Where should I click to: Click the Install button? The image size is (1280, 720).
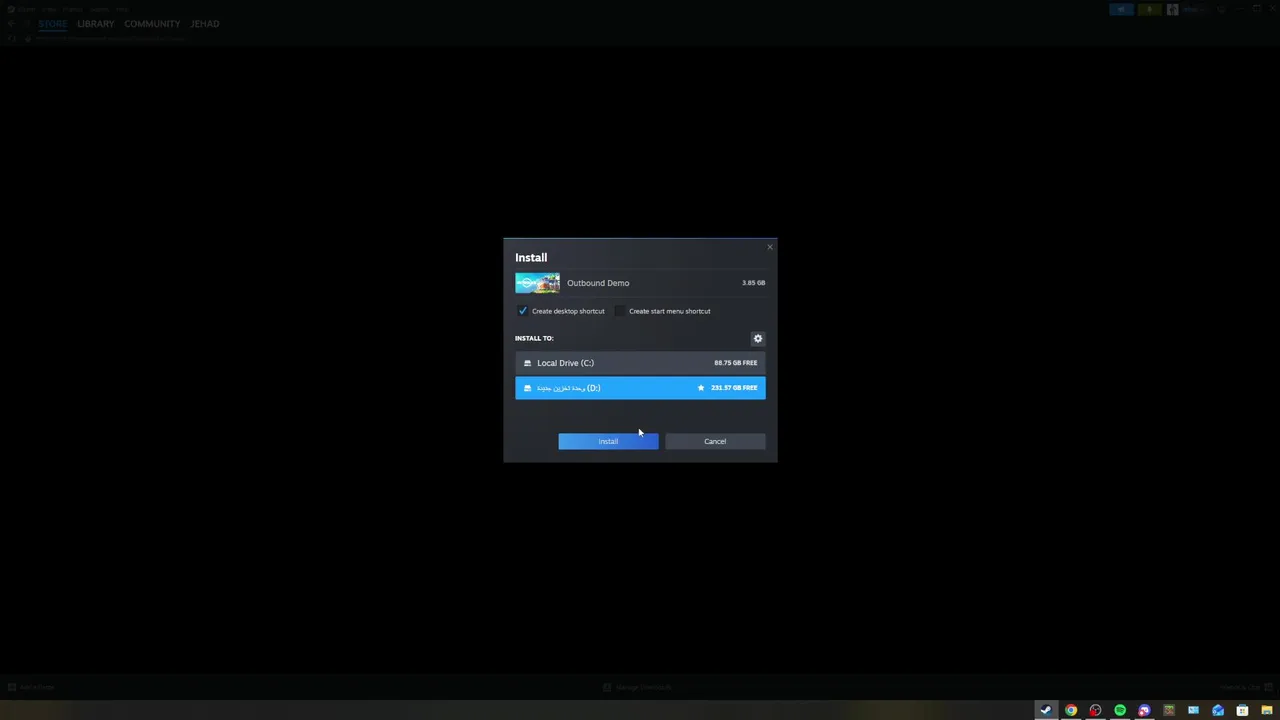coord(608,441)
